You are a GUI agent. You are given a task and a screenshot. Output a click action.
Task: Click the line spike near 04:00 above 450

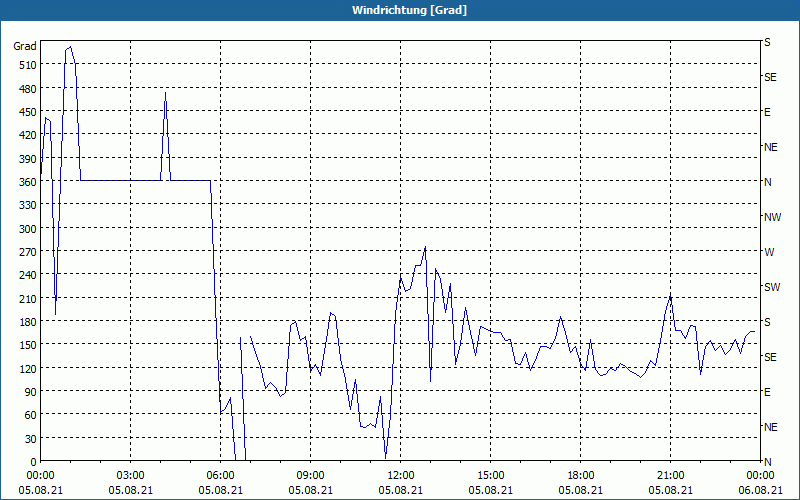coord(165,93)
